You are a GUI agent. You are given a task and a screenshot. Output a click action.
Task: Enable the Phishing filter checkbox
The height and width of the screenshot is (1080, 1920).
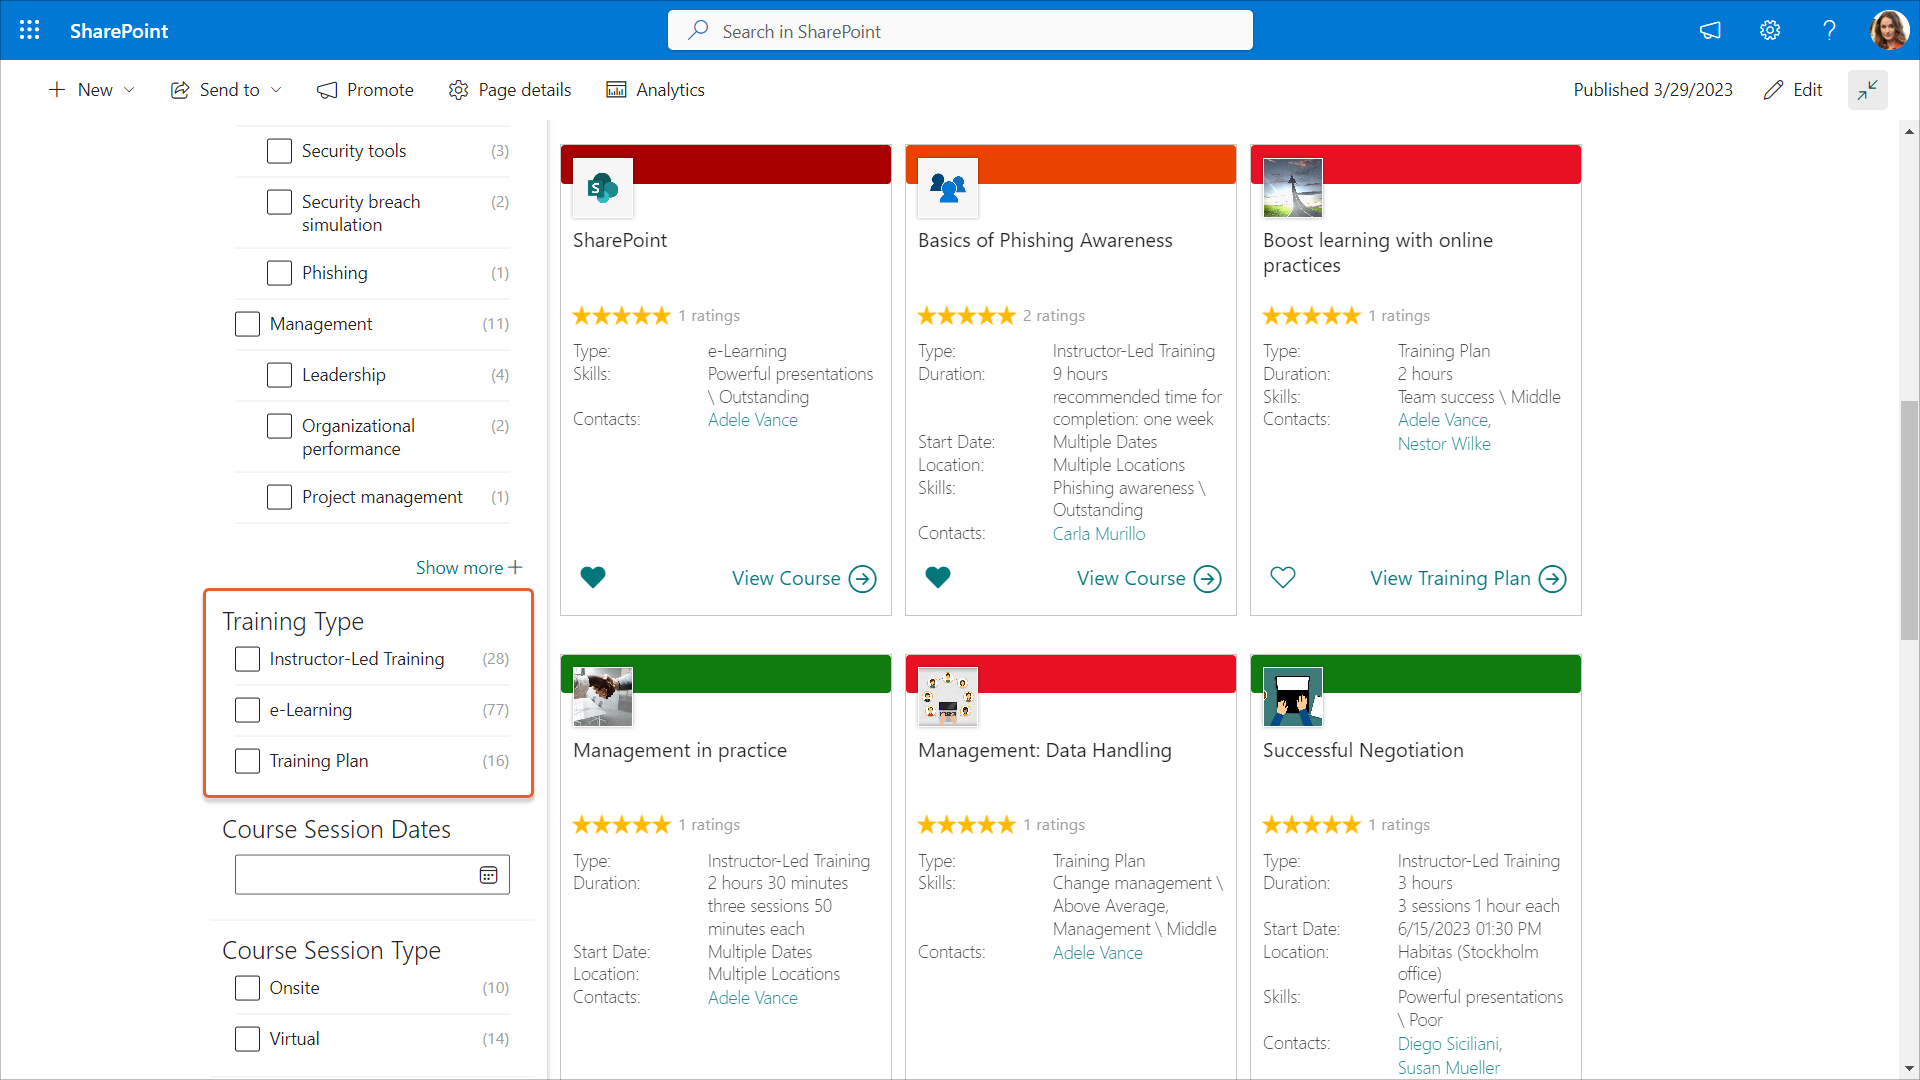279,273
